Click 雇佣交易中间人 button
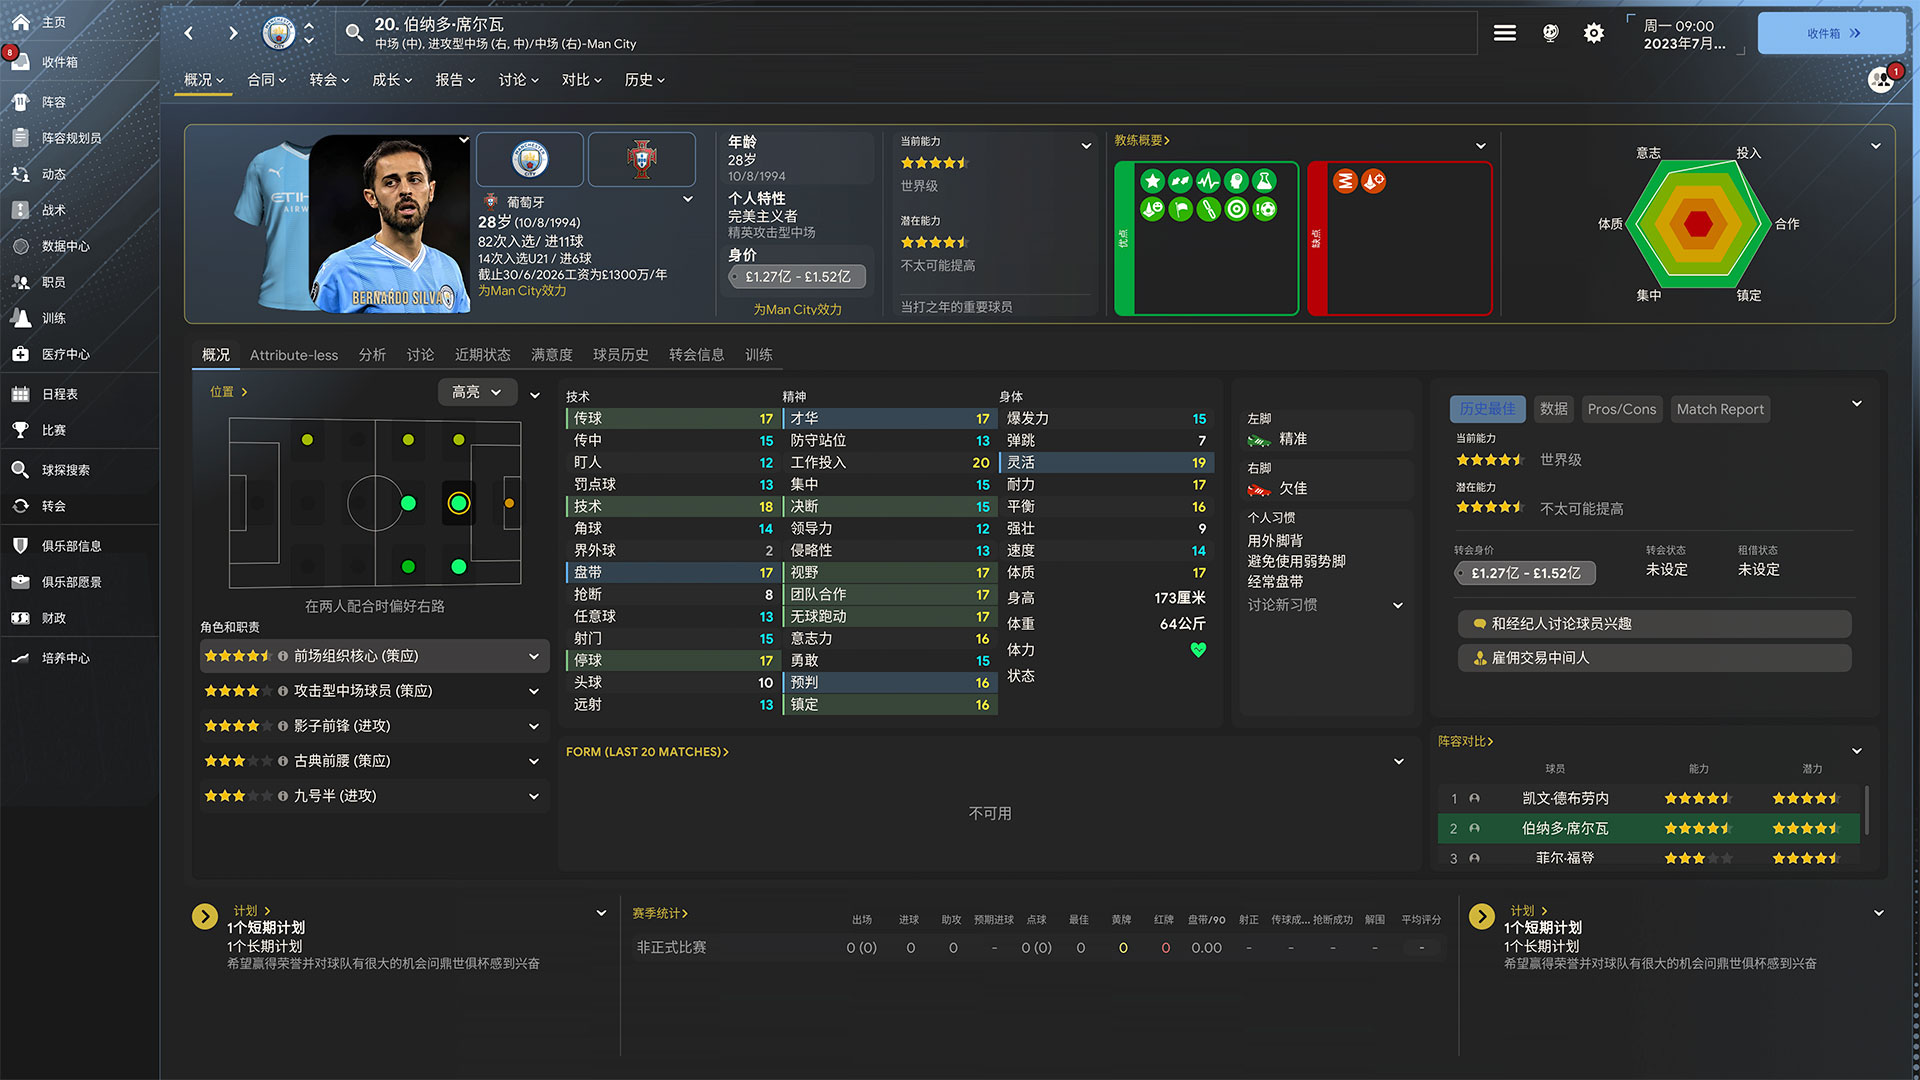Viewport: 1920px width, 1080px height. click(x=1654, y=658)
